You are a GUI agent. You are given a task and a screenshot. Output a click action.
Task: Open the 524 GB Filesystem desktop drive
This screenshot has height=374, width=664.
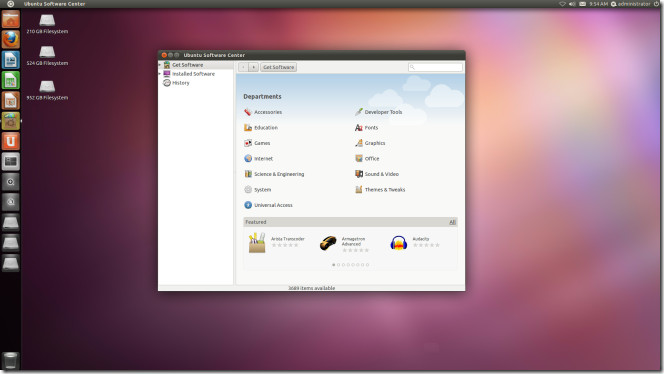pyautogui.click(x=47, y=56)
